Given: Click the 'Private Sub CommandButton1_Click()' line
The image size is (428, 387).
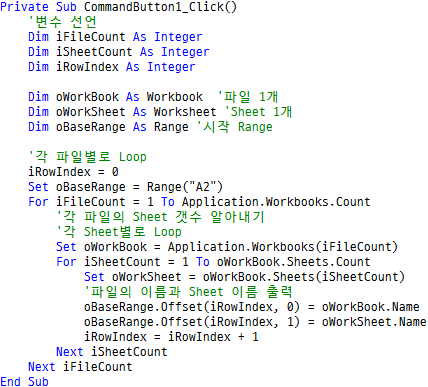Looking at the screenshot, I should click(x=118, y=7).
